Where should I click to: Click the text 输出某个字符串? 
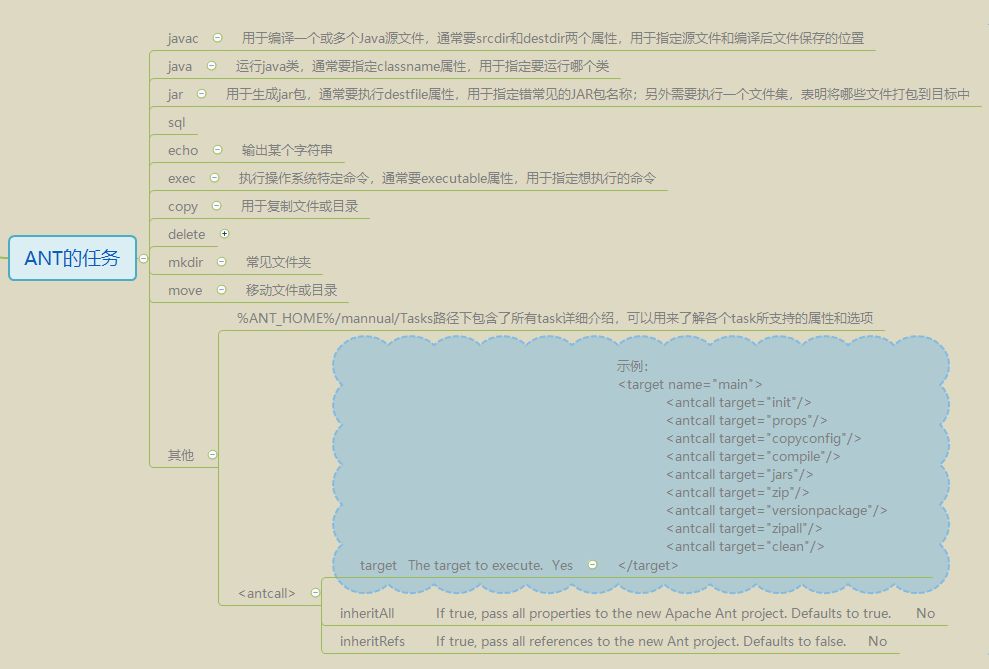click(287, 151)
